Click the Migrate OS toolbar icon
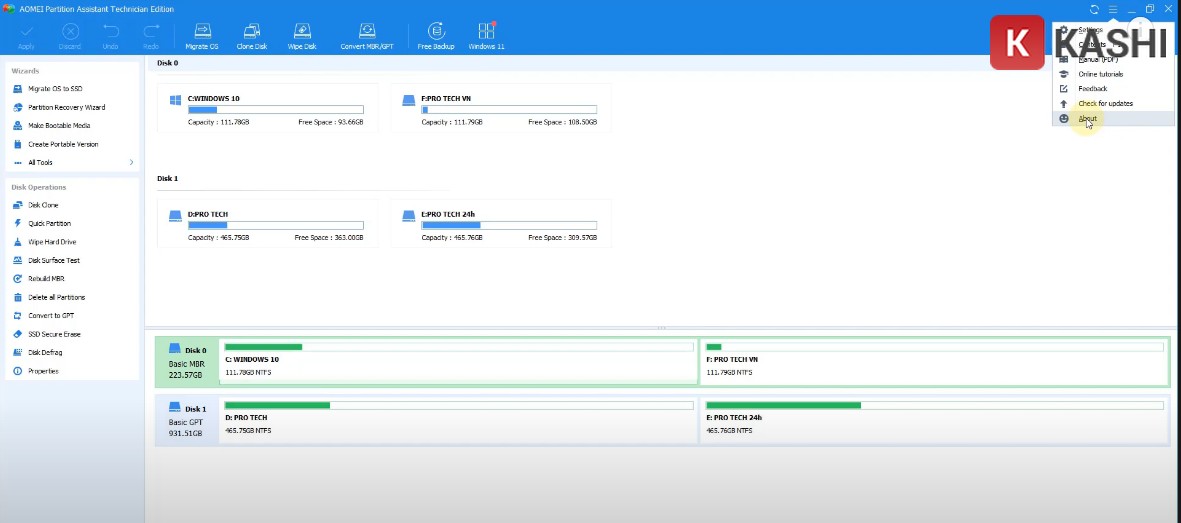1181x523 pixels. point(201,35)
